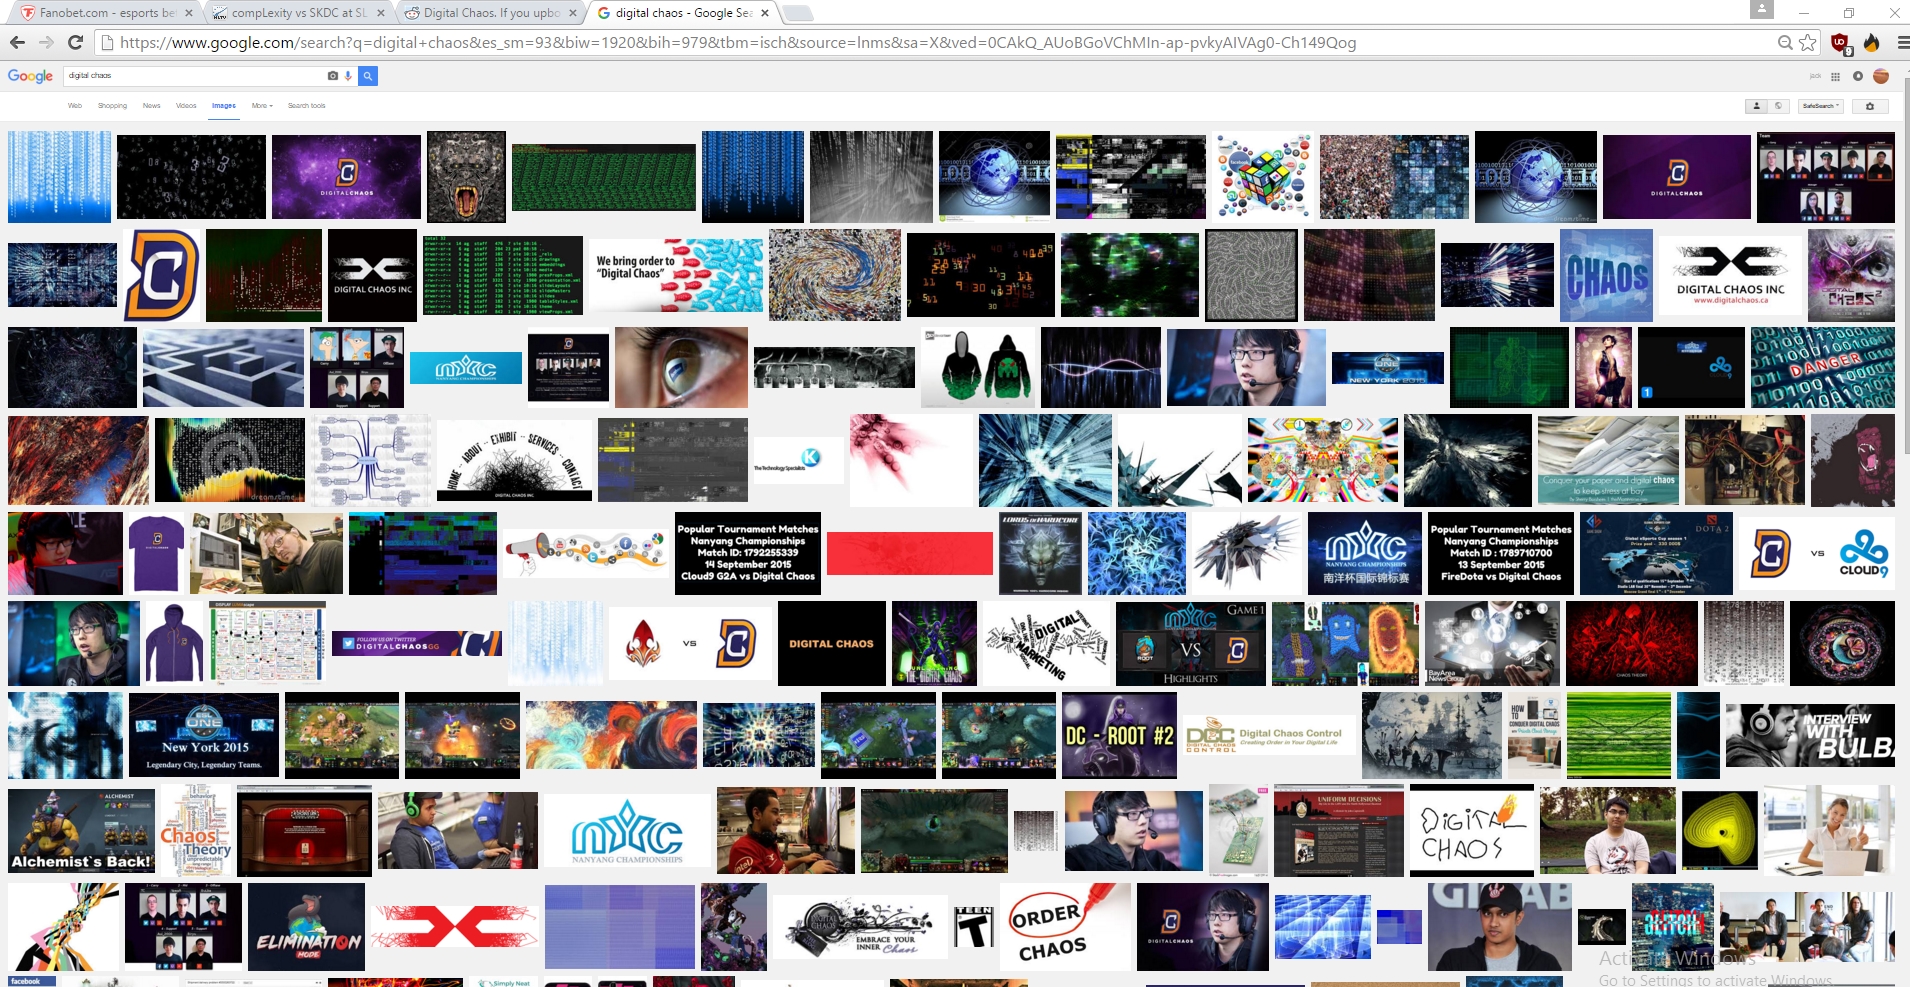The width and height of the screenshot is (1910, 987).
Task: Open the Chaos Theory word cloud thumbnail
Action: (196, 831)
